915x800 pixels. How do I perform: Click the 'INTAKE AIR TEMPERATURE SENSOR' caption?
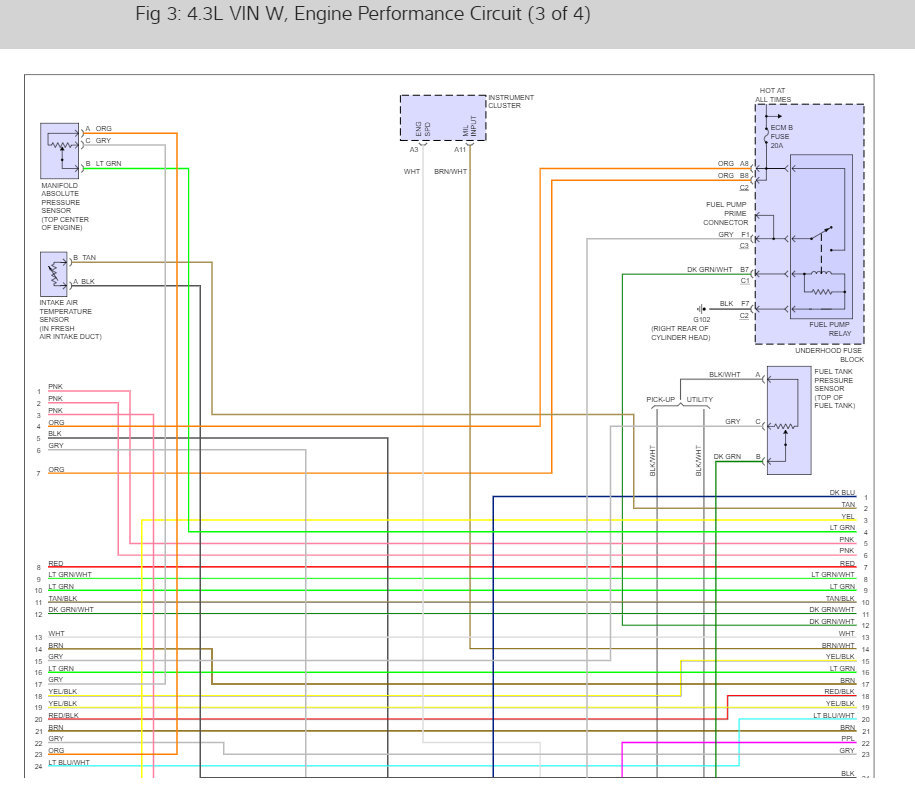pos(70,320)
